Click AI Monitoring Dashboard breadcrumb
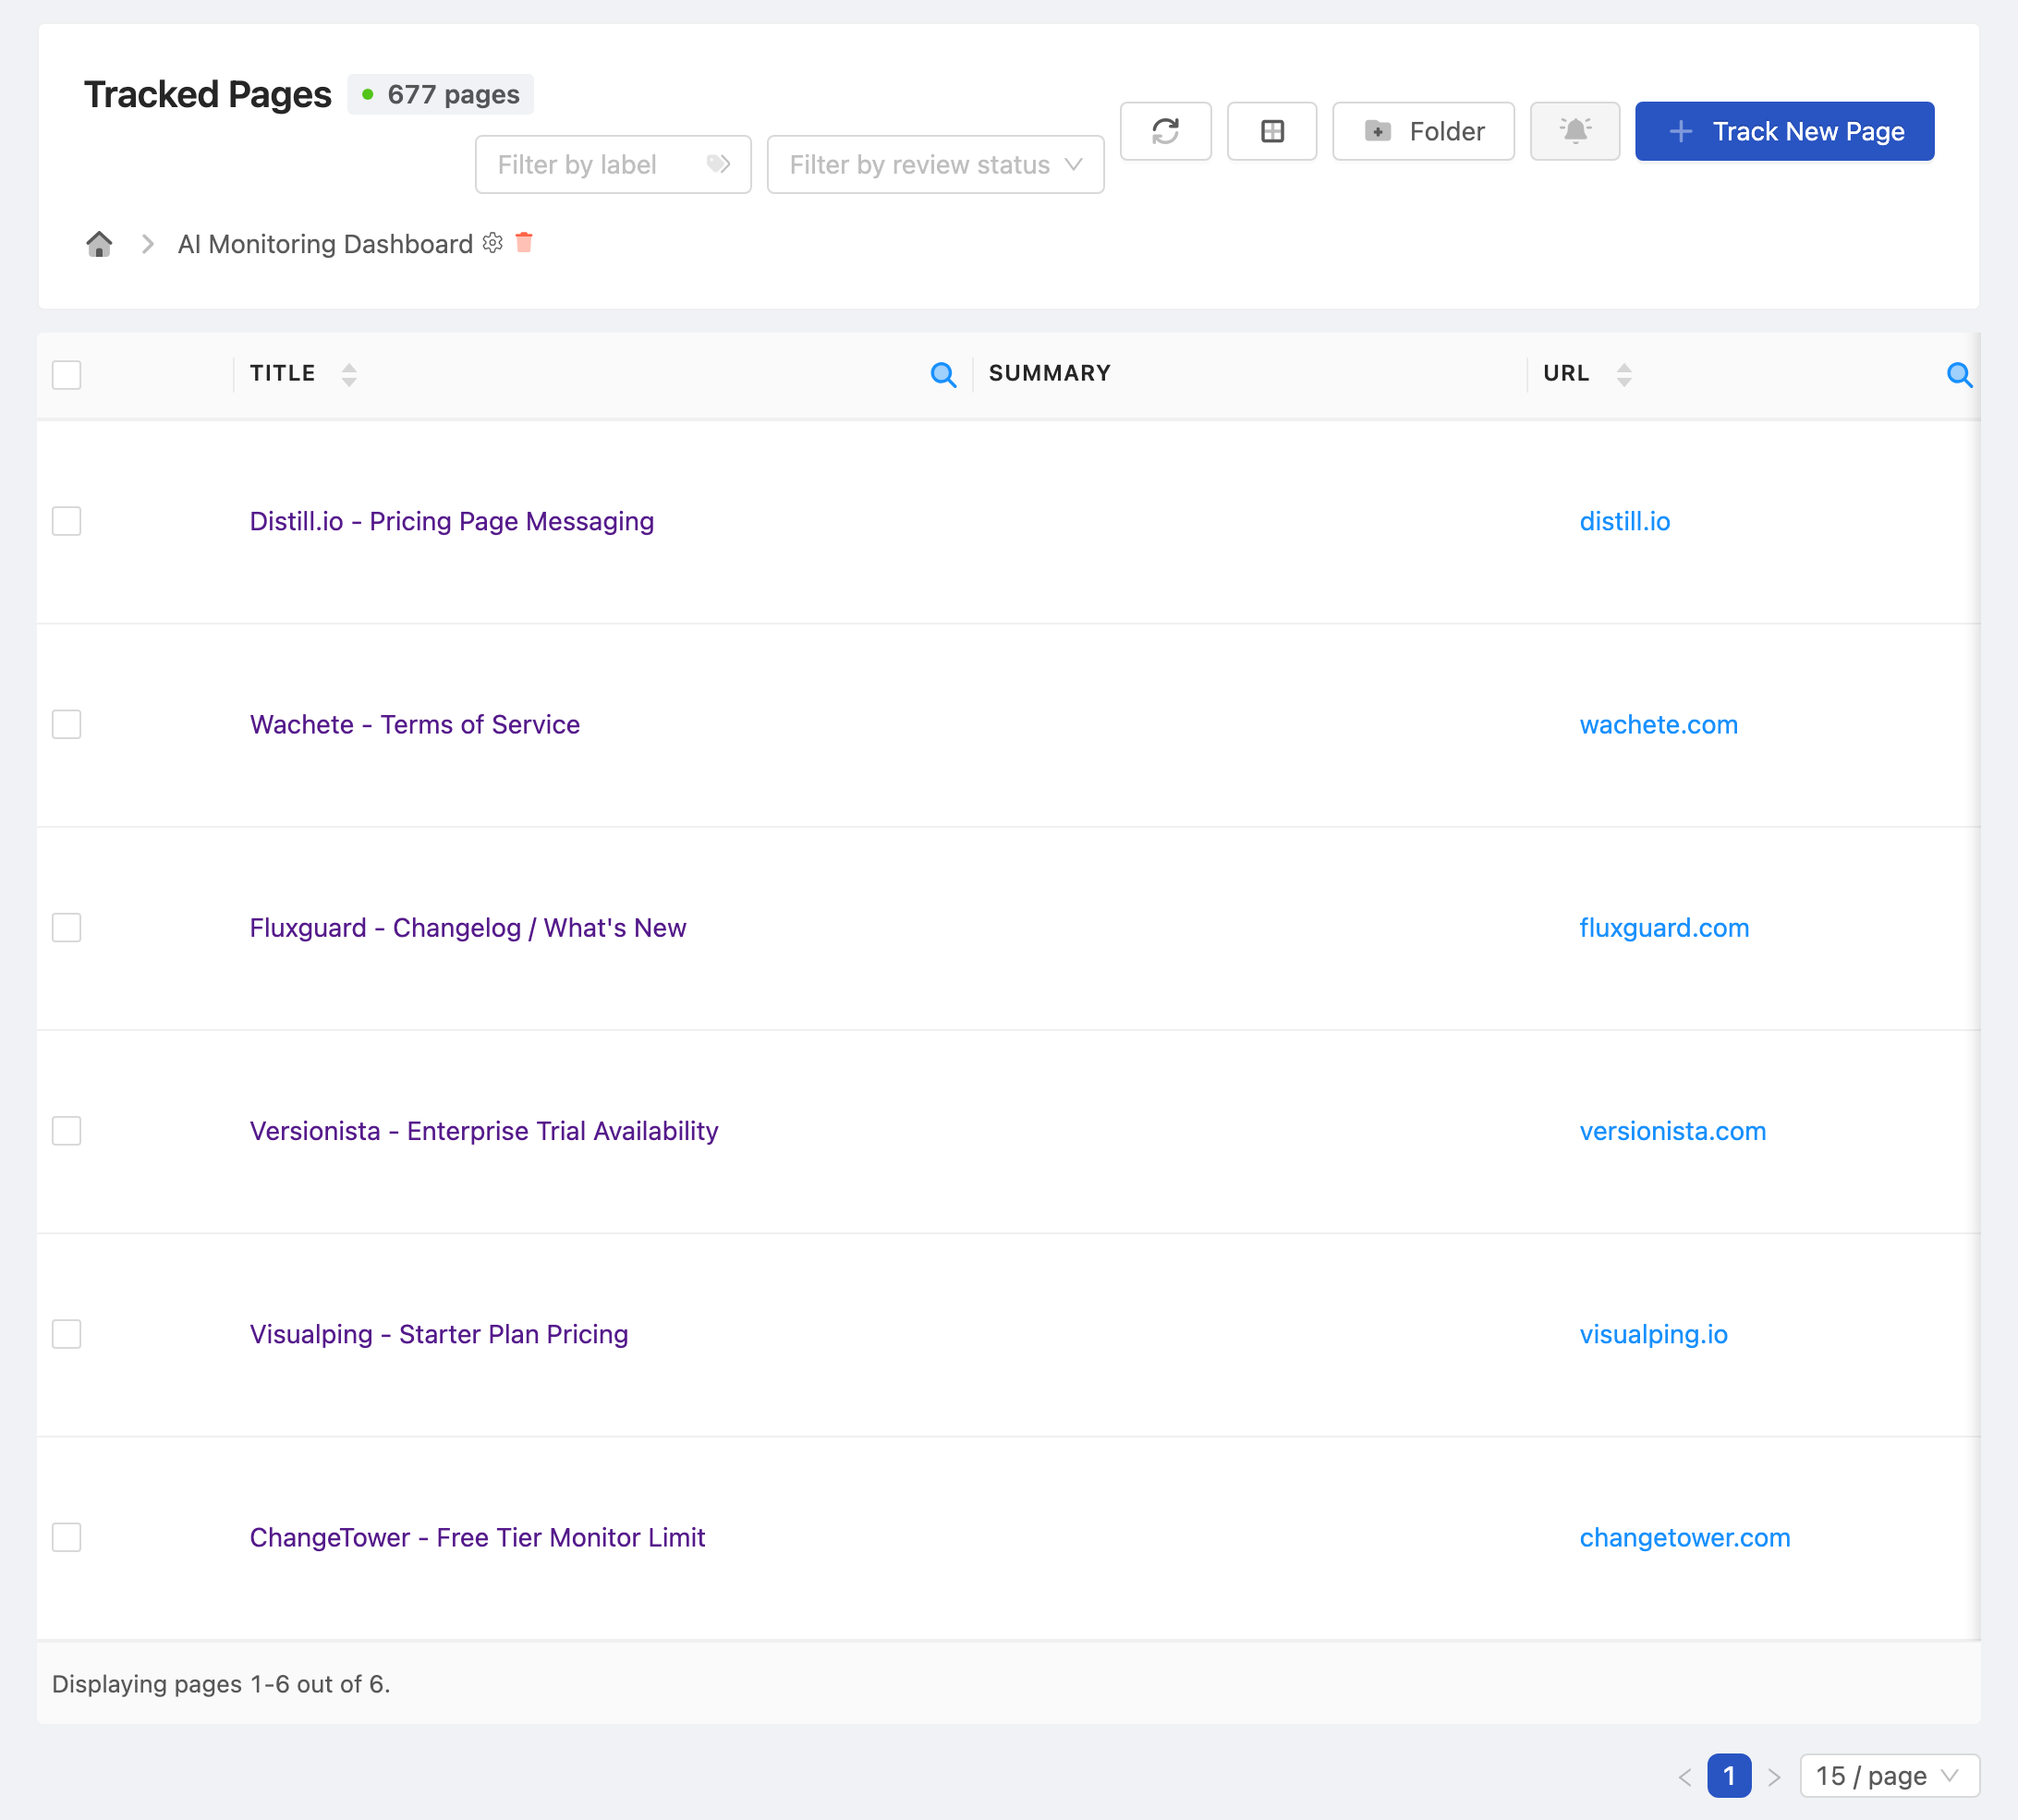The image size is (2018, 1820). [x=325, y=244]
